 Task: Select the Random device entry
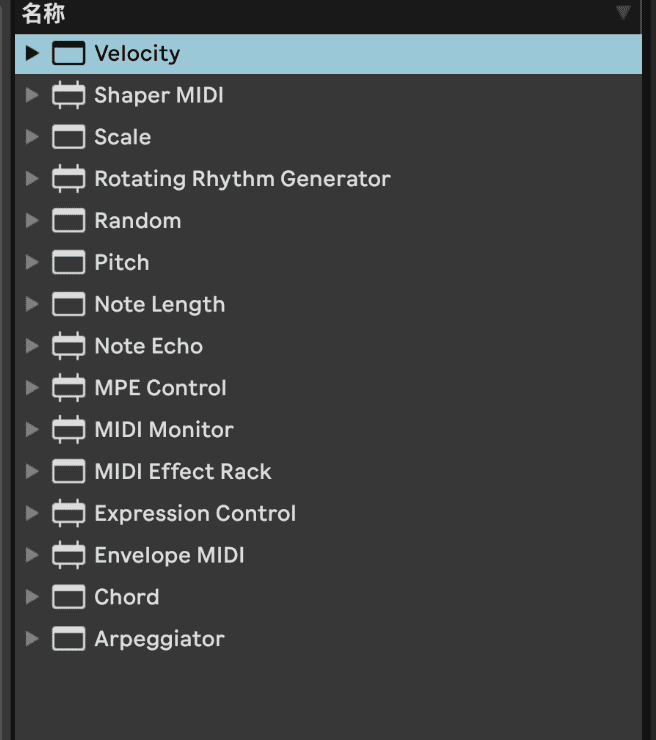(328, 221)
